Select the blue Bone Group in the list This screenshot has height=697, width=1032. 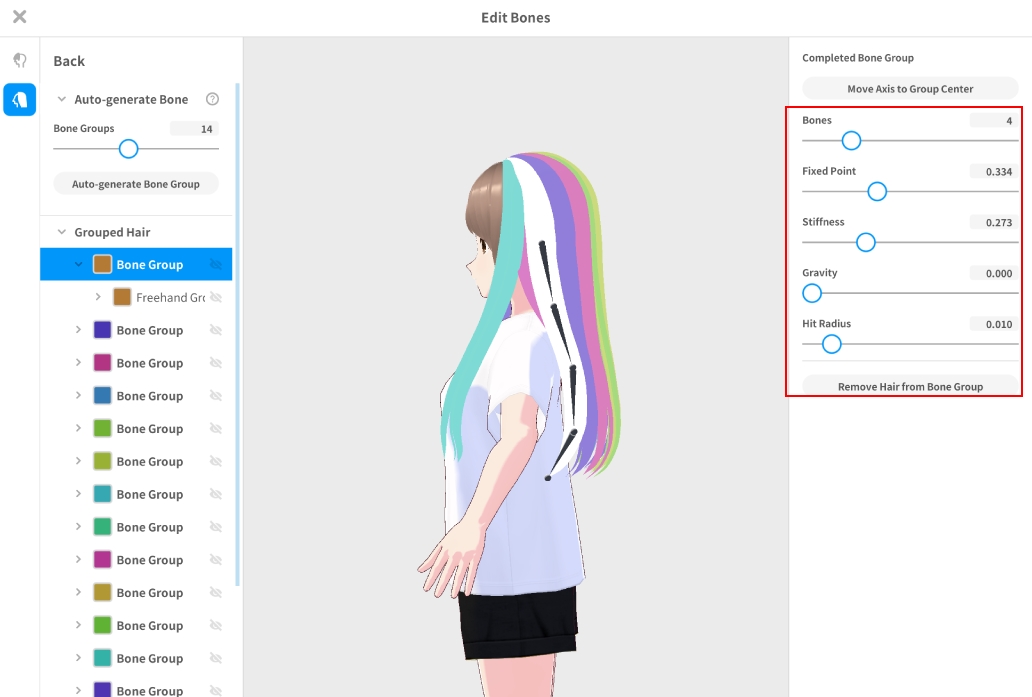coord(149,396)
